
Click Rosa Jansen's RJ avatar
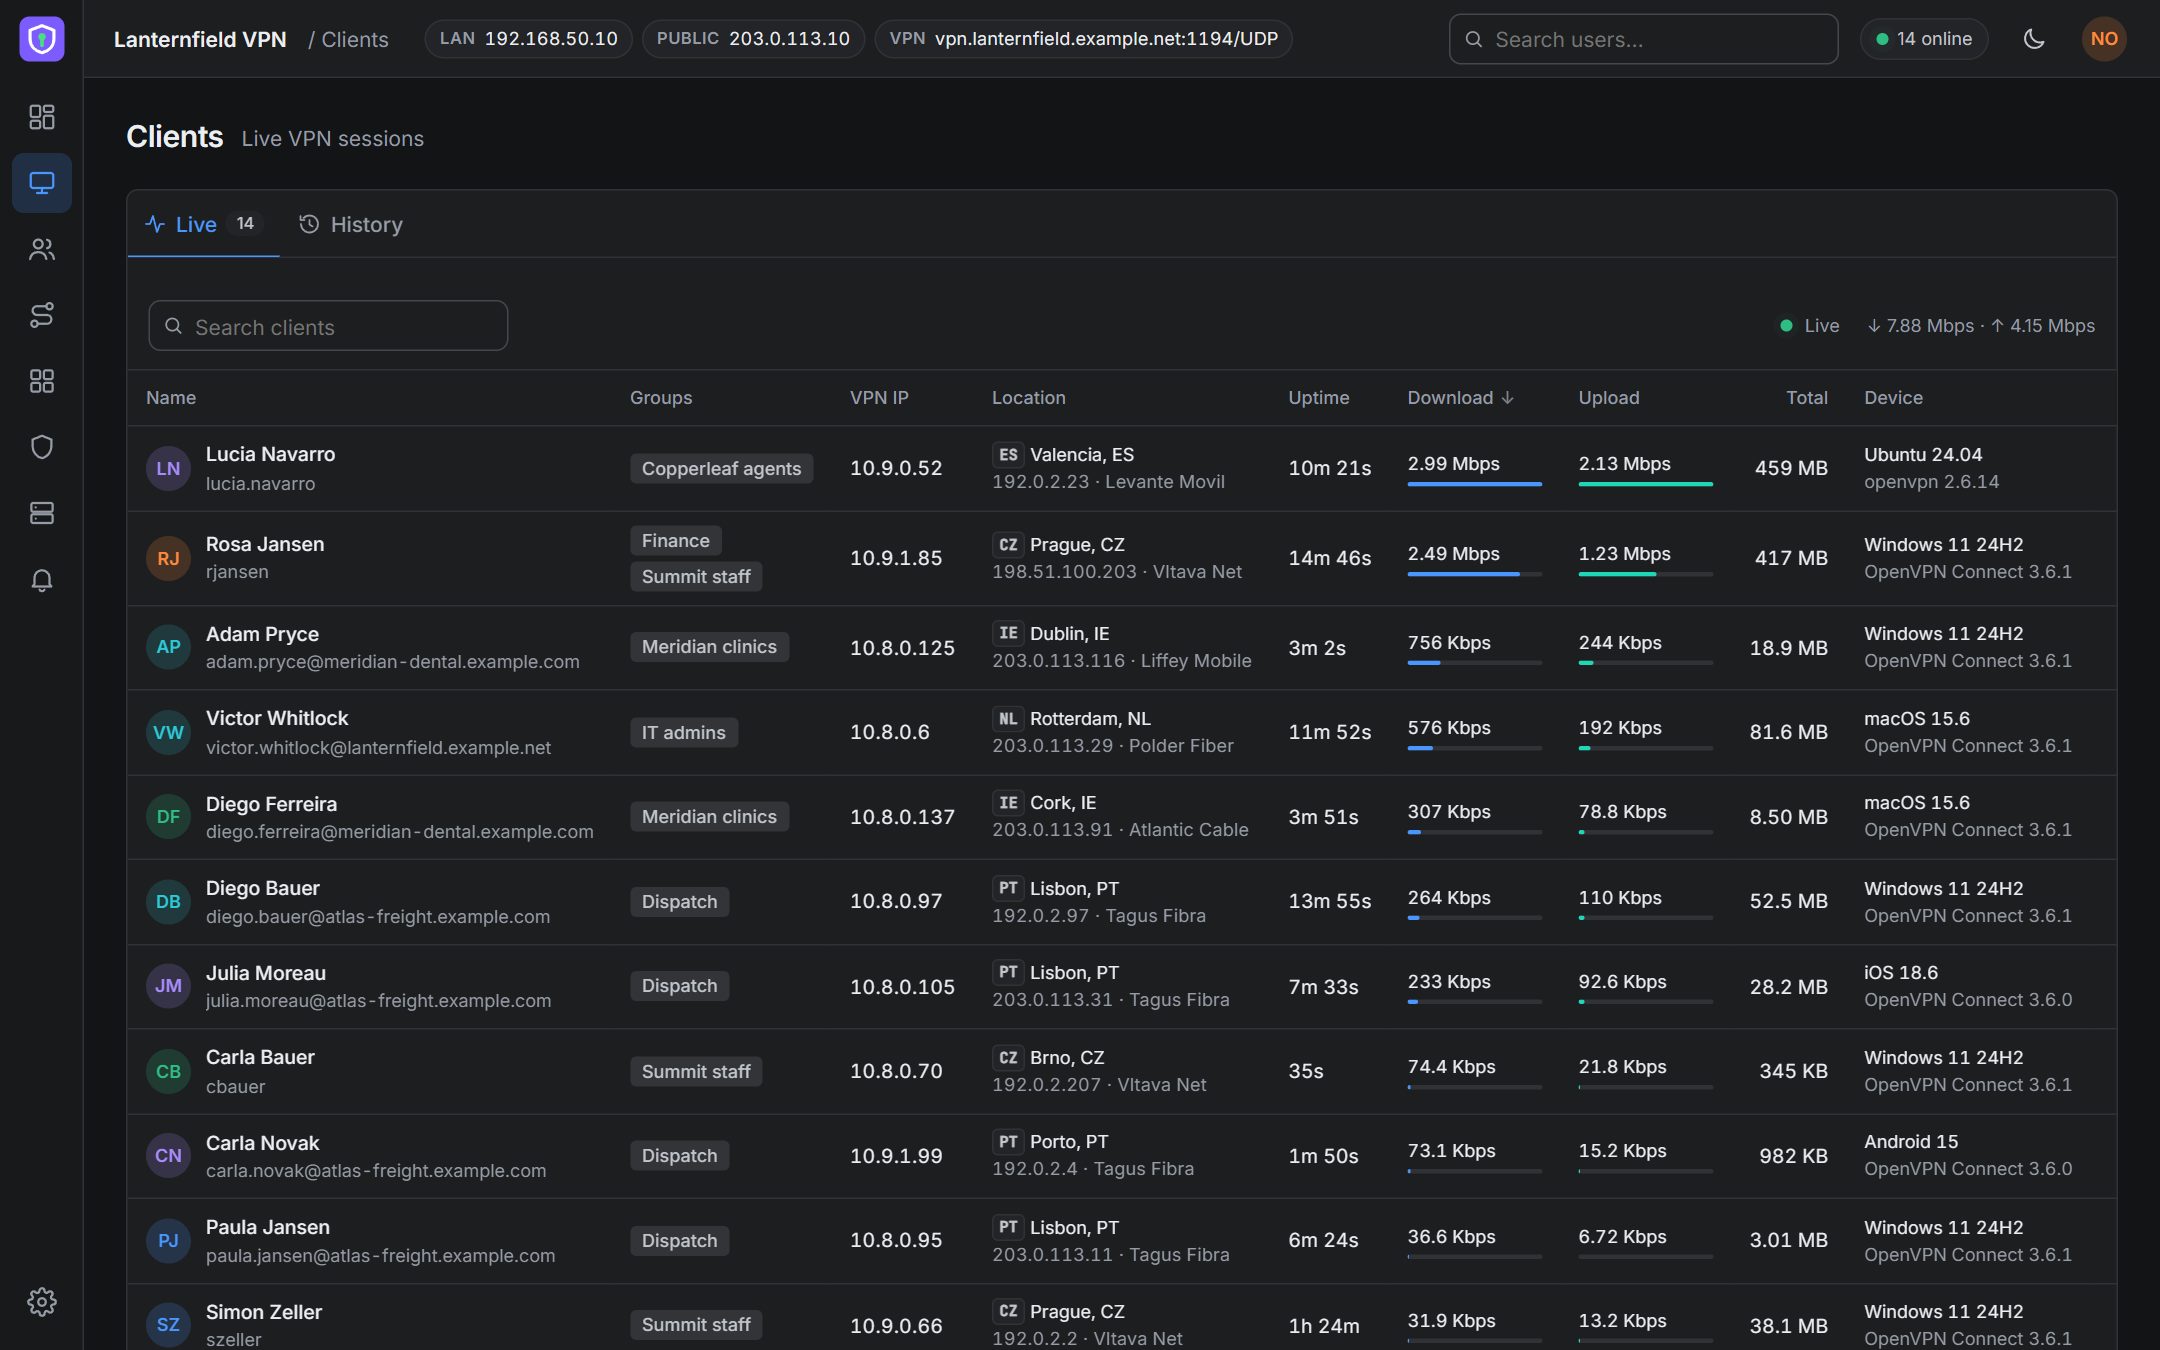tap(168, 558)
